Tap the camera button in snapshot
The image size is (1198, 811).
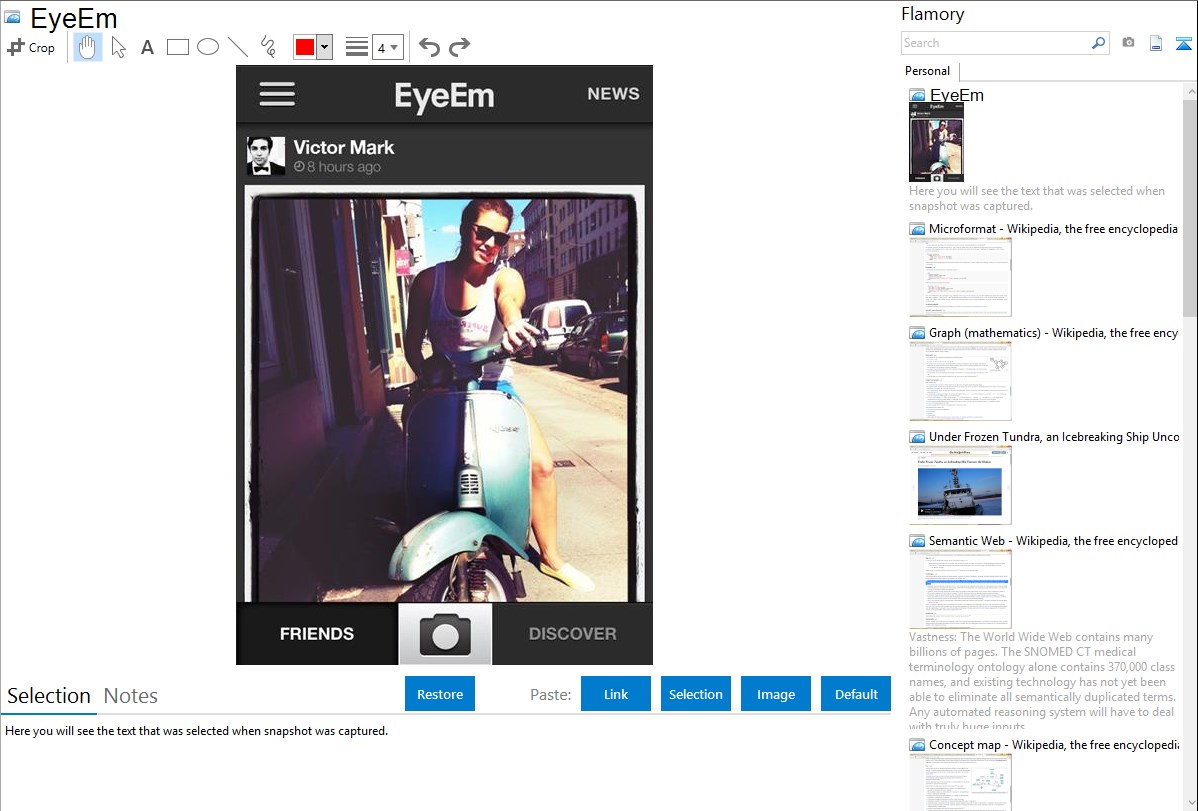pos(445,634)
